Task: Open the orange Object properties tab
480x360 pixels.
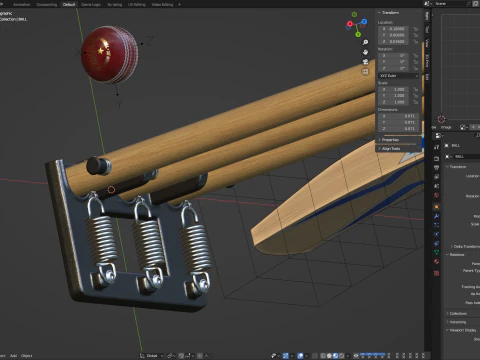Action: point(436,207)
